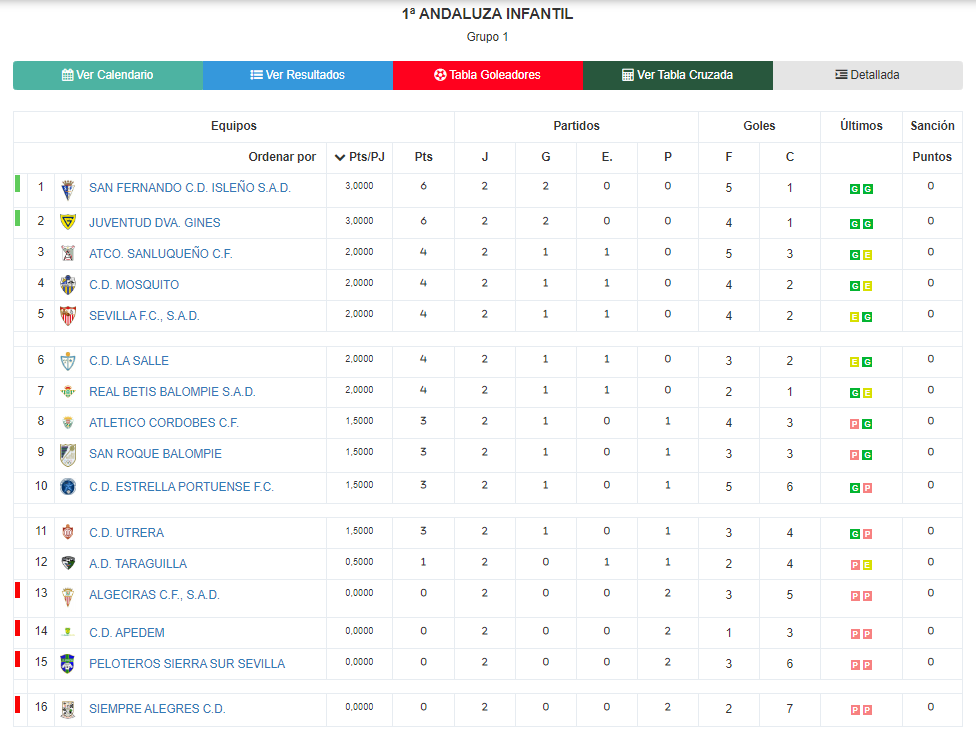The width and height of the screenshot is (976, 738).
Task: Switch to Ver Resultados tab
Action: (298, 75)
